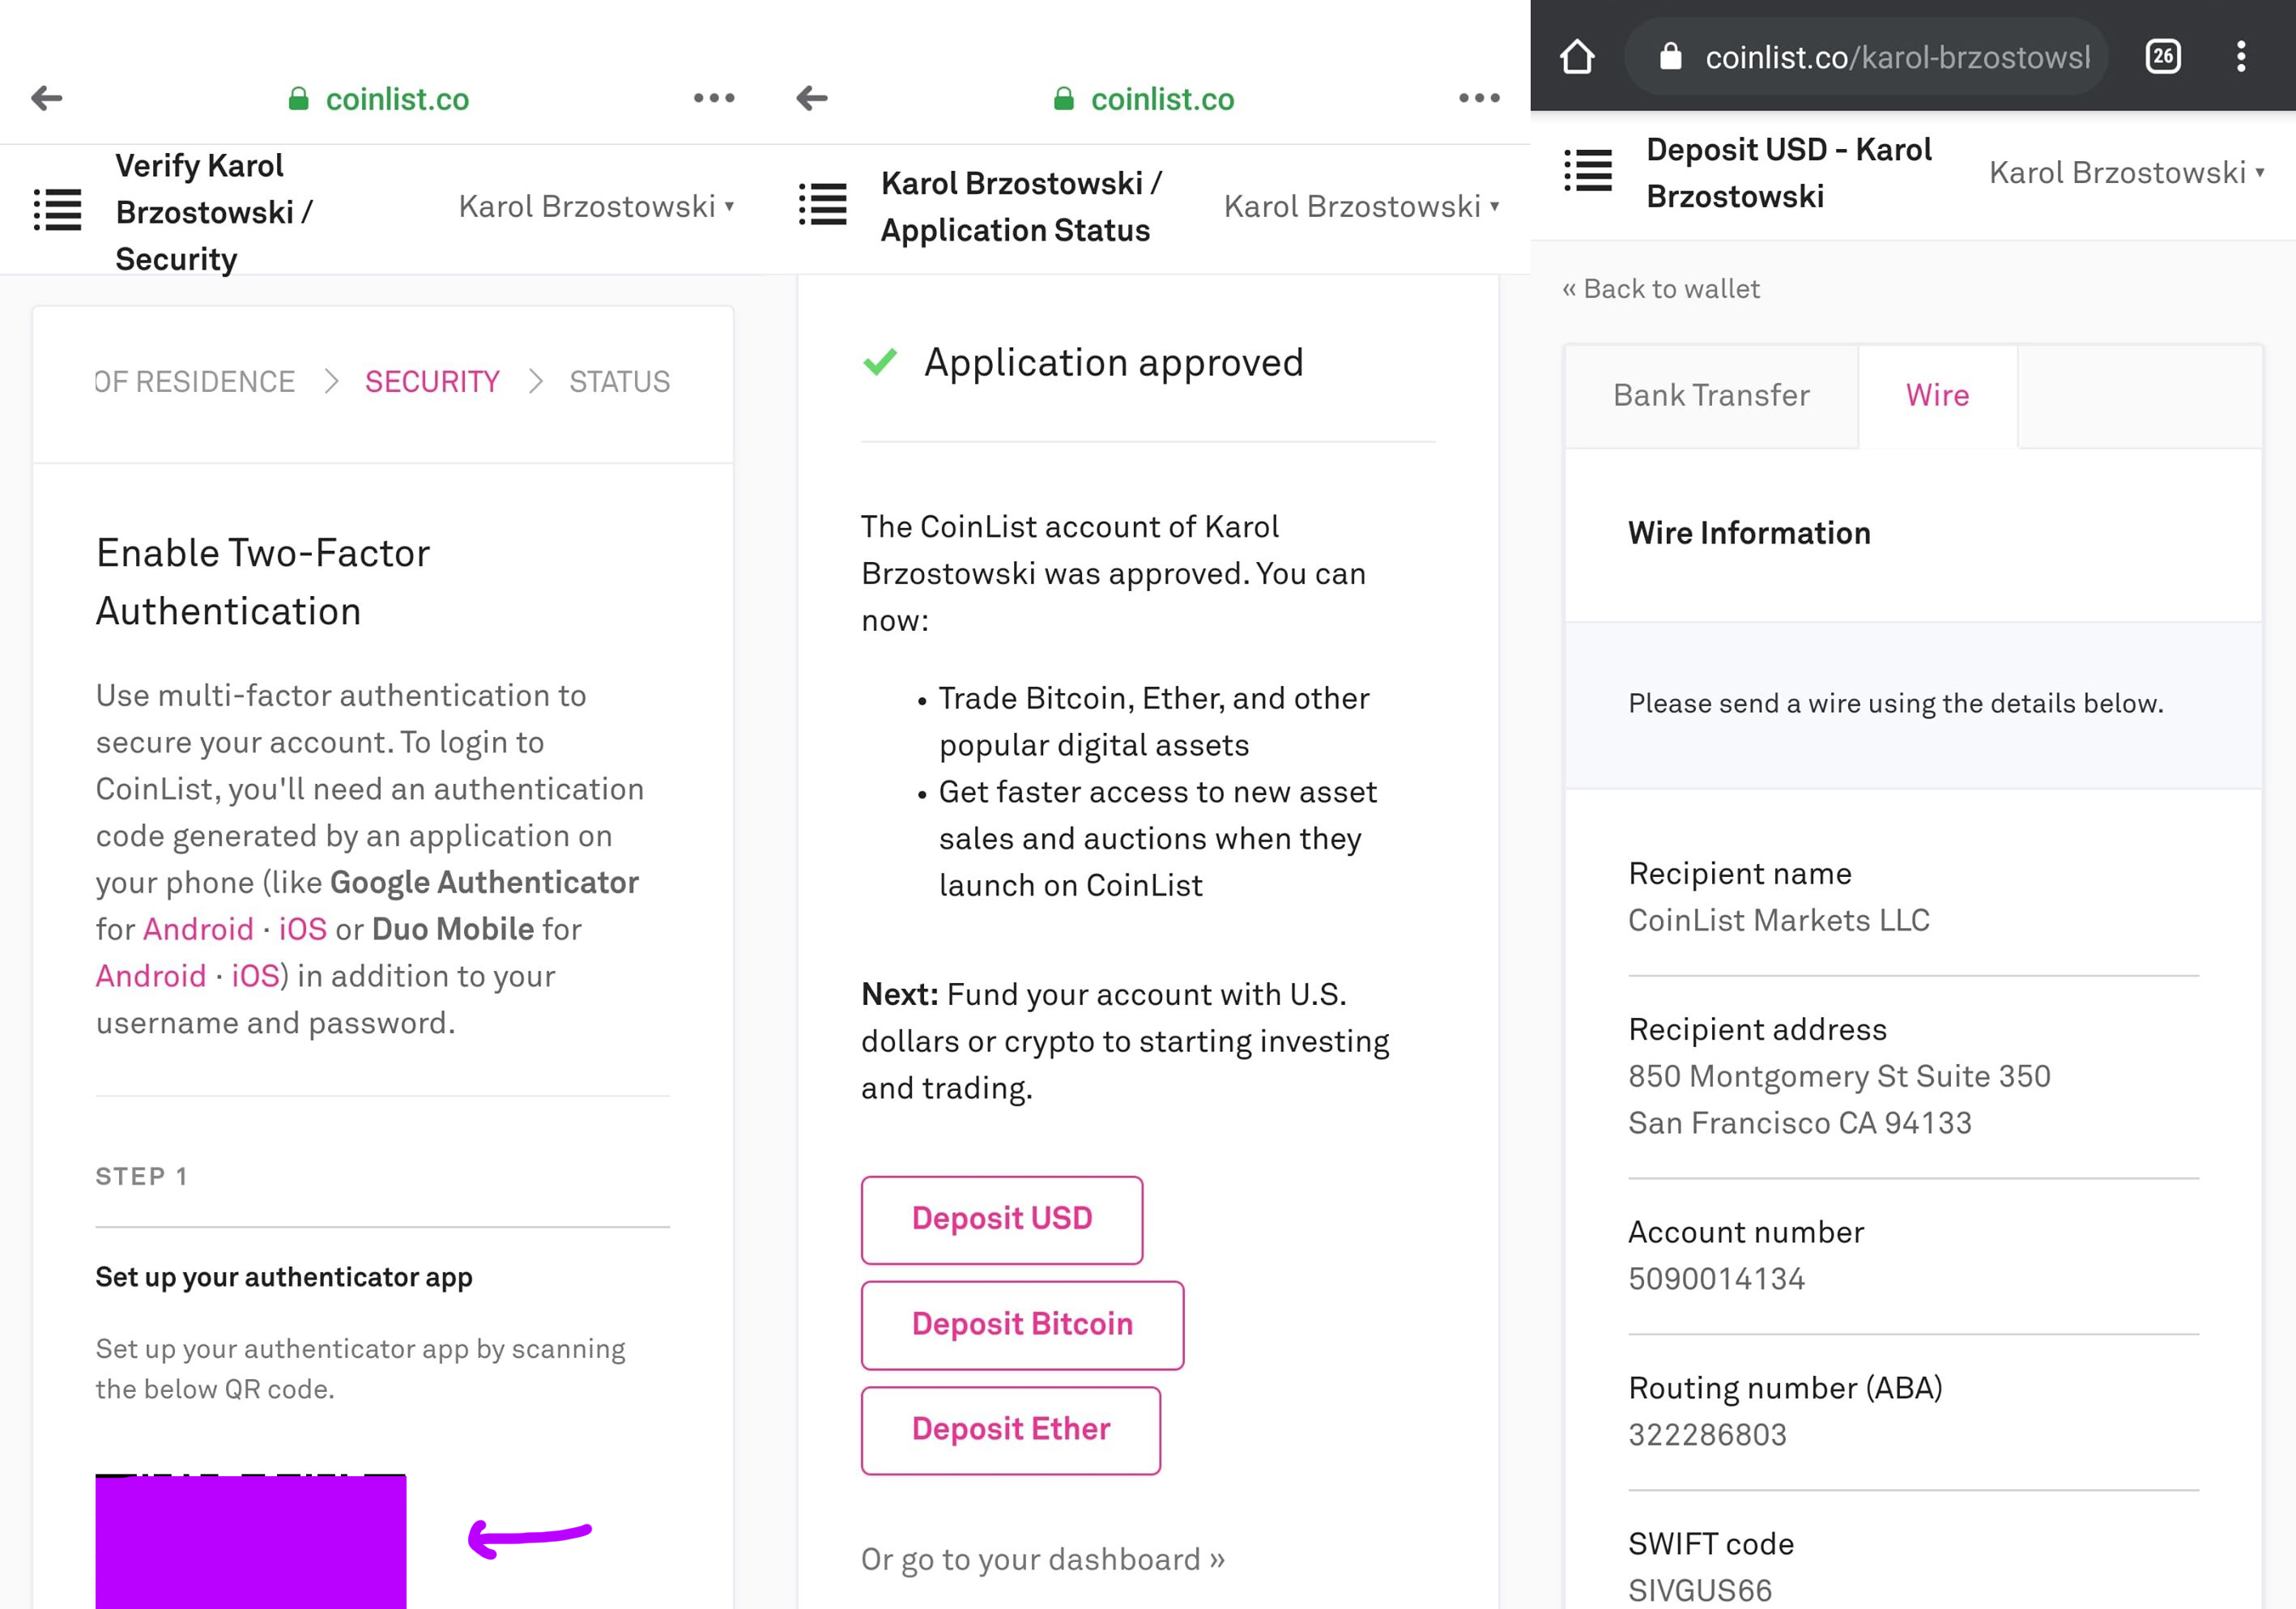The image size is (2296, 1609).
Task: Open hamburger menu beside Verify Karol Brzostowski
Action: click(x=58, y=209)
